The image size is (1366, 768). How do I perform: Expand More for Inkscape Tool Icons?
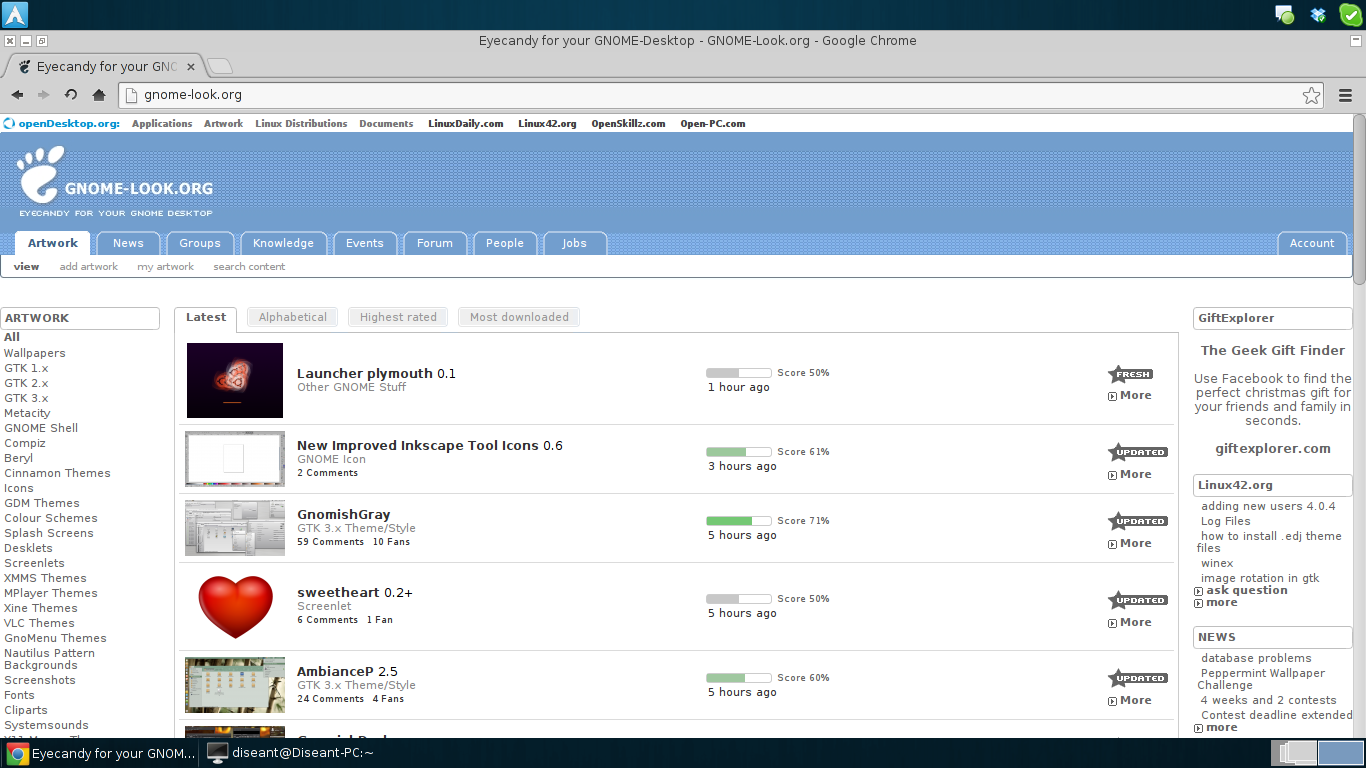point(1130,474)
